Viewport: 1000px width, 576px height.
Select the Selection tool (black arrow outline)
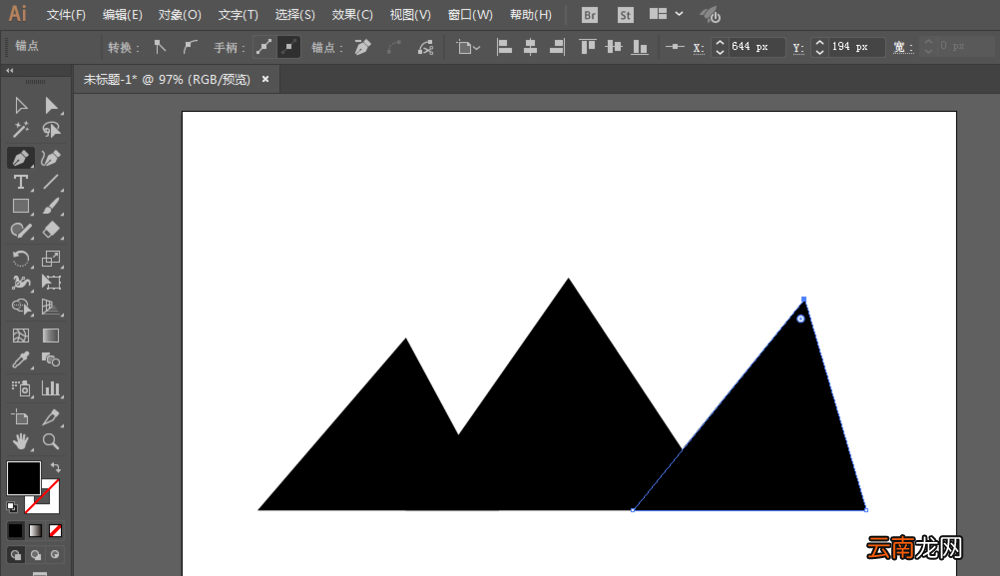tap(20, 105)
